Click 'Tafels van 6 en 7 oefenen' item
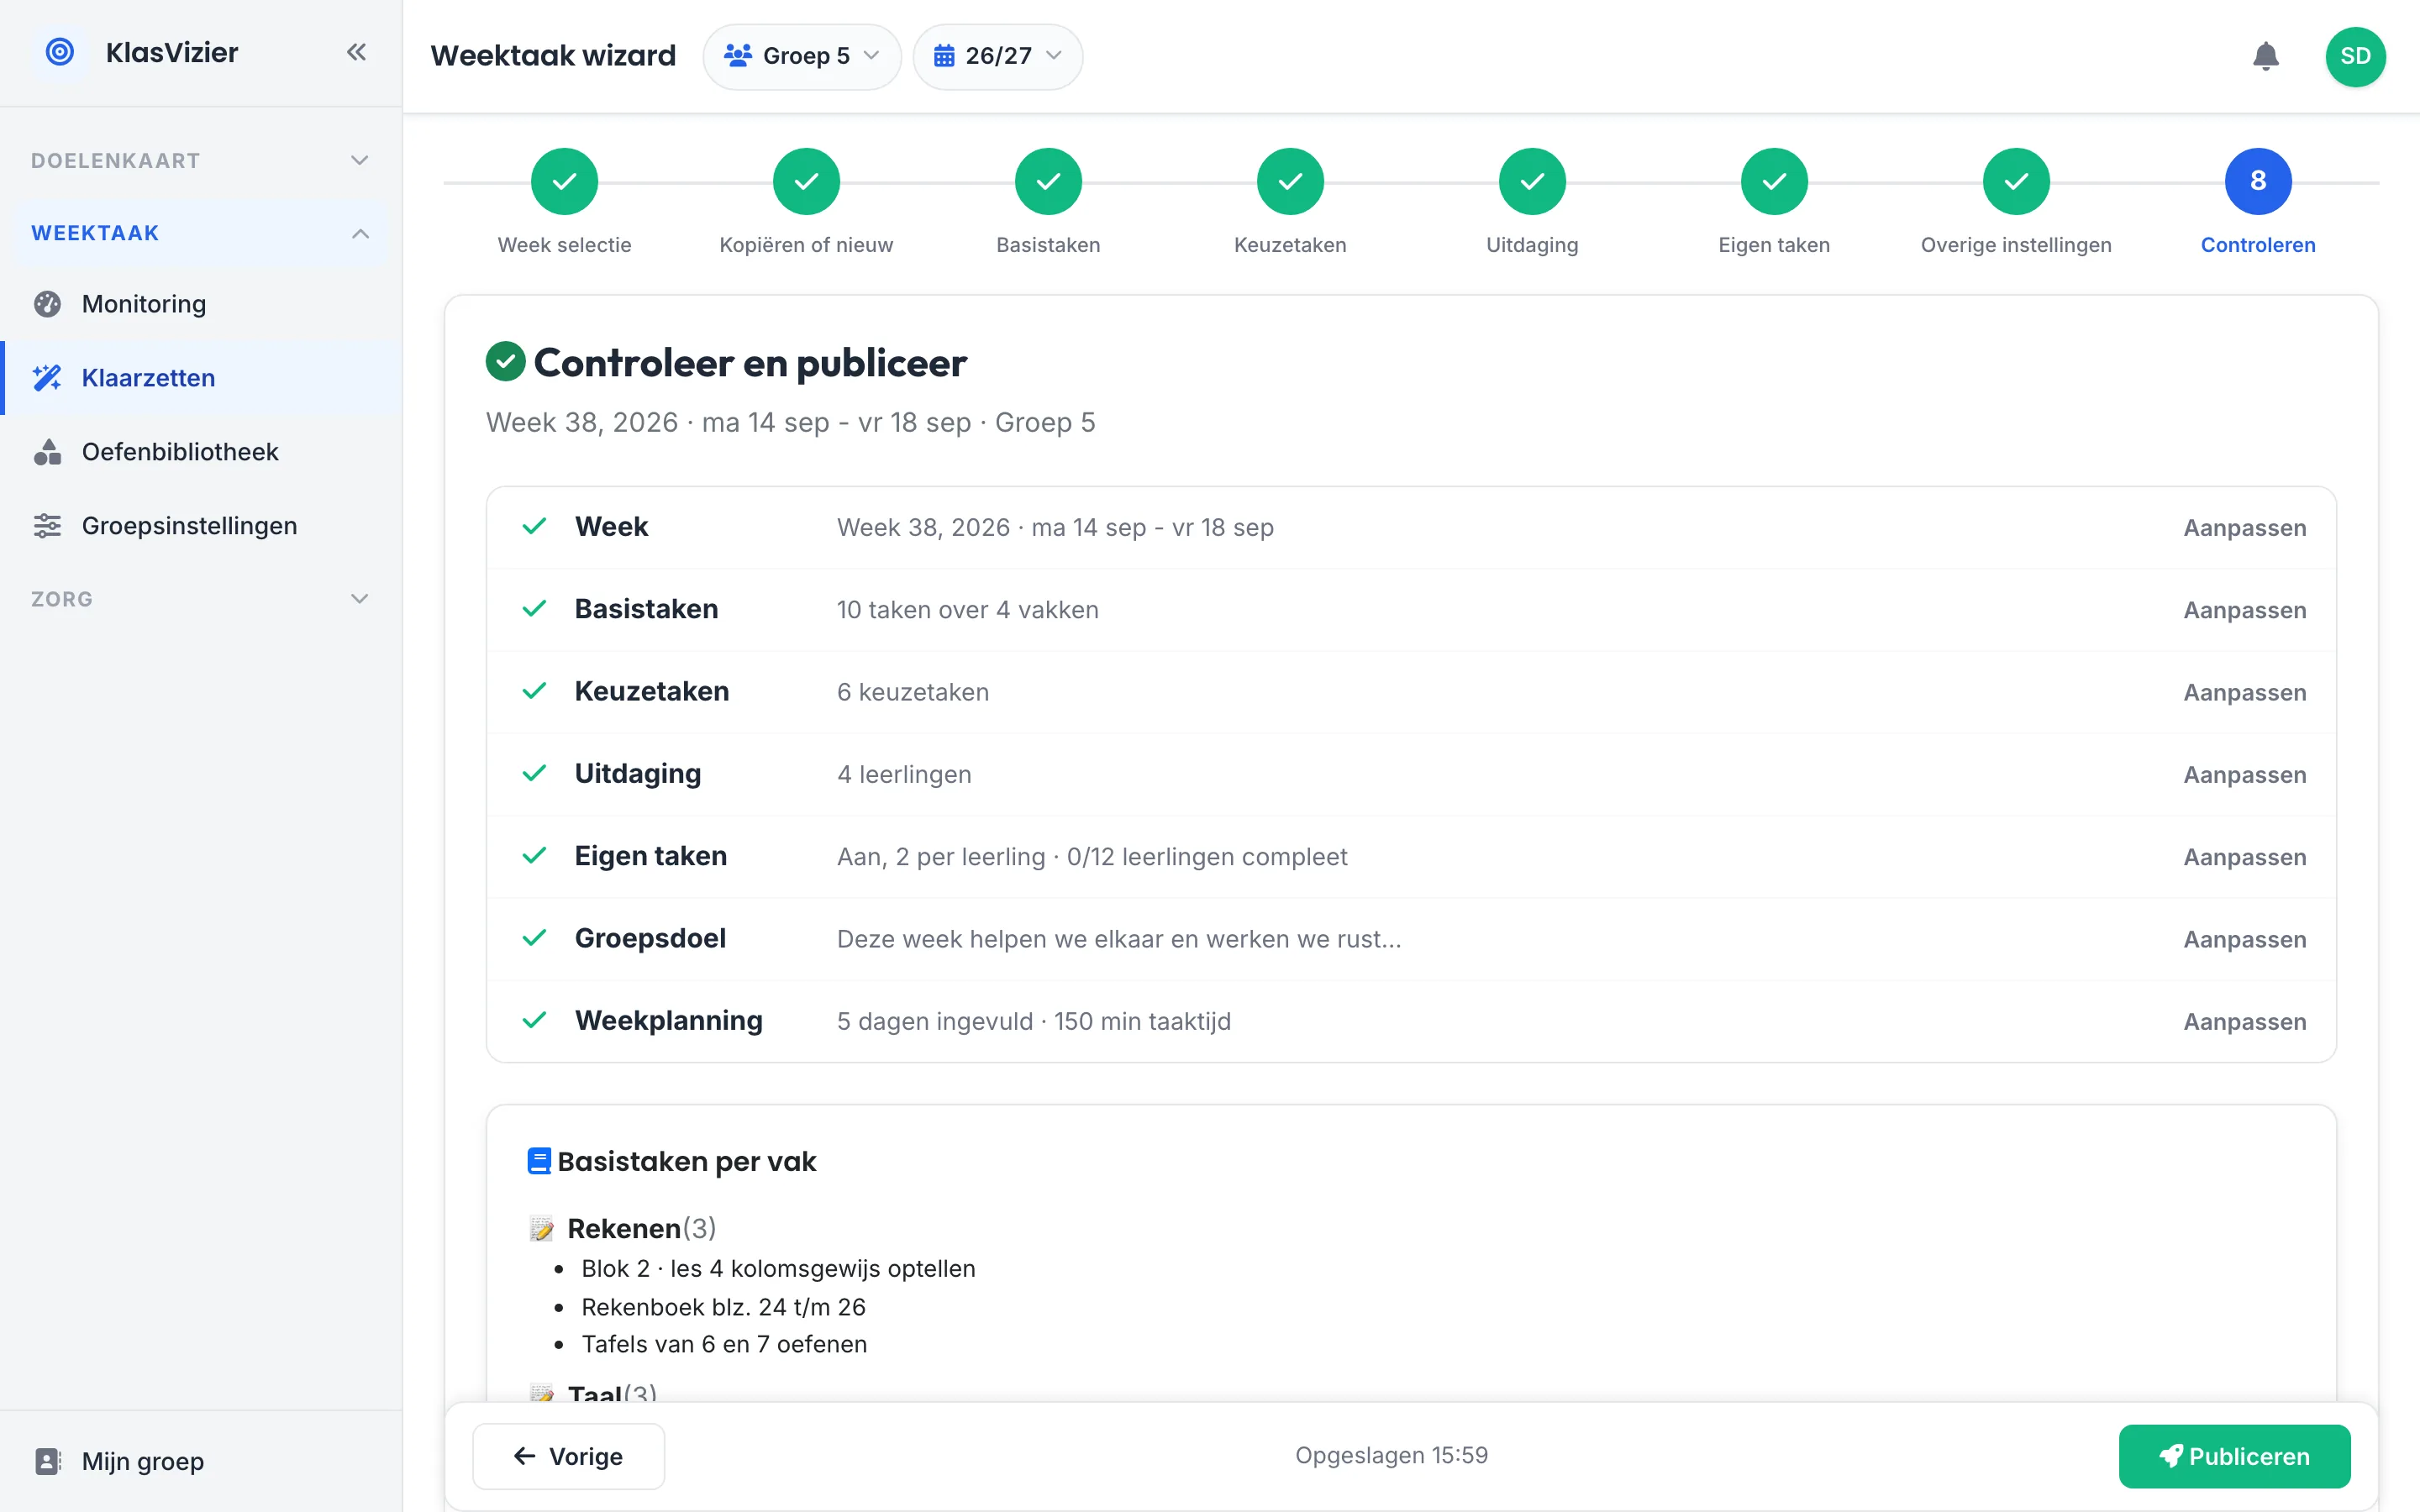2420x1512 pixels. tap(724, 1344)
